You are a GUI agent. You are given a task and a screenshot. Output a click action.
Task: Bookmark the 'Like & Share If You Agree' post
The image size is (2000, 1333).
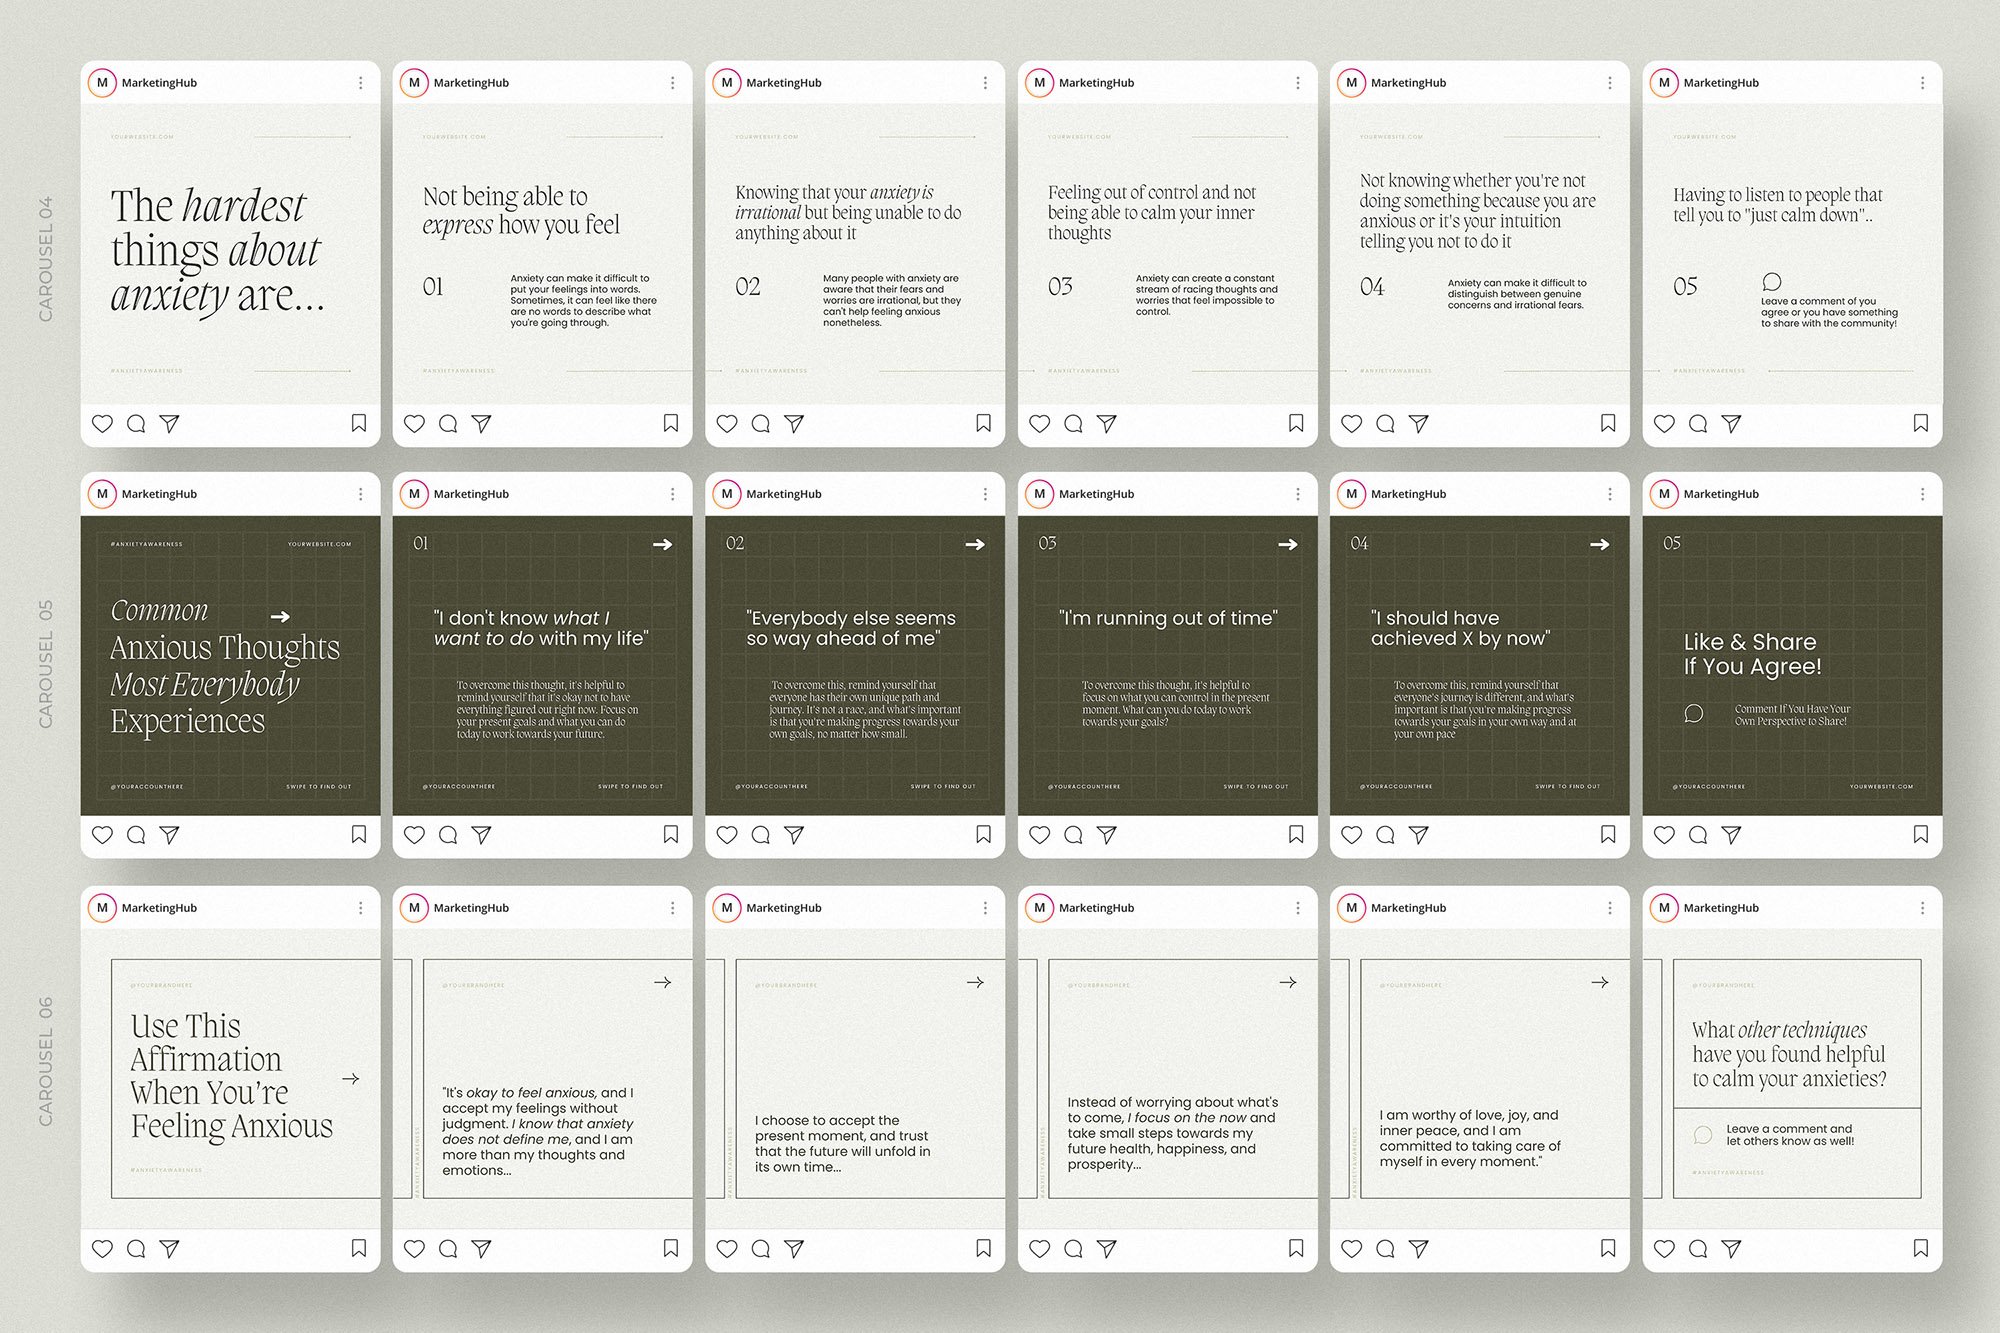1921,834
